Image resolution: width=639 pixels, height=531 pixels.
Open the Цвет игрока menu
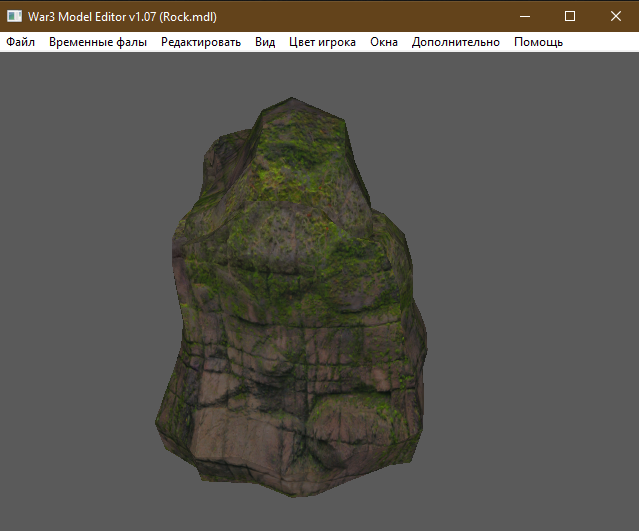coord(322,42)
